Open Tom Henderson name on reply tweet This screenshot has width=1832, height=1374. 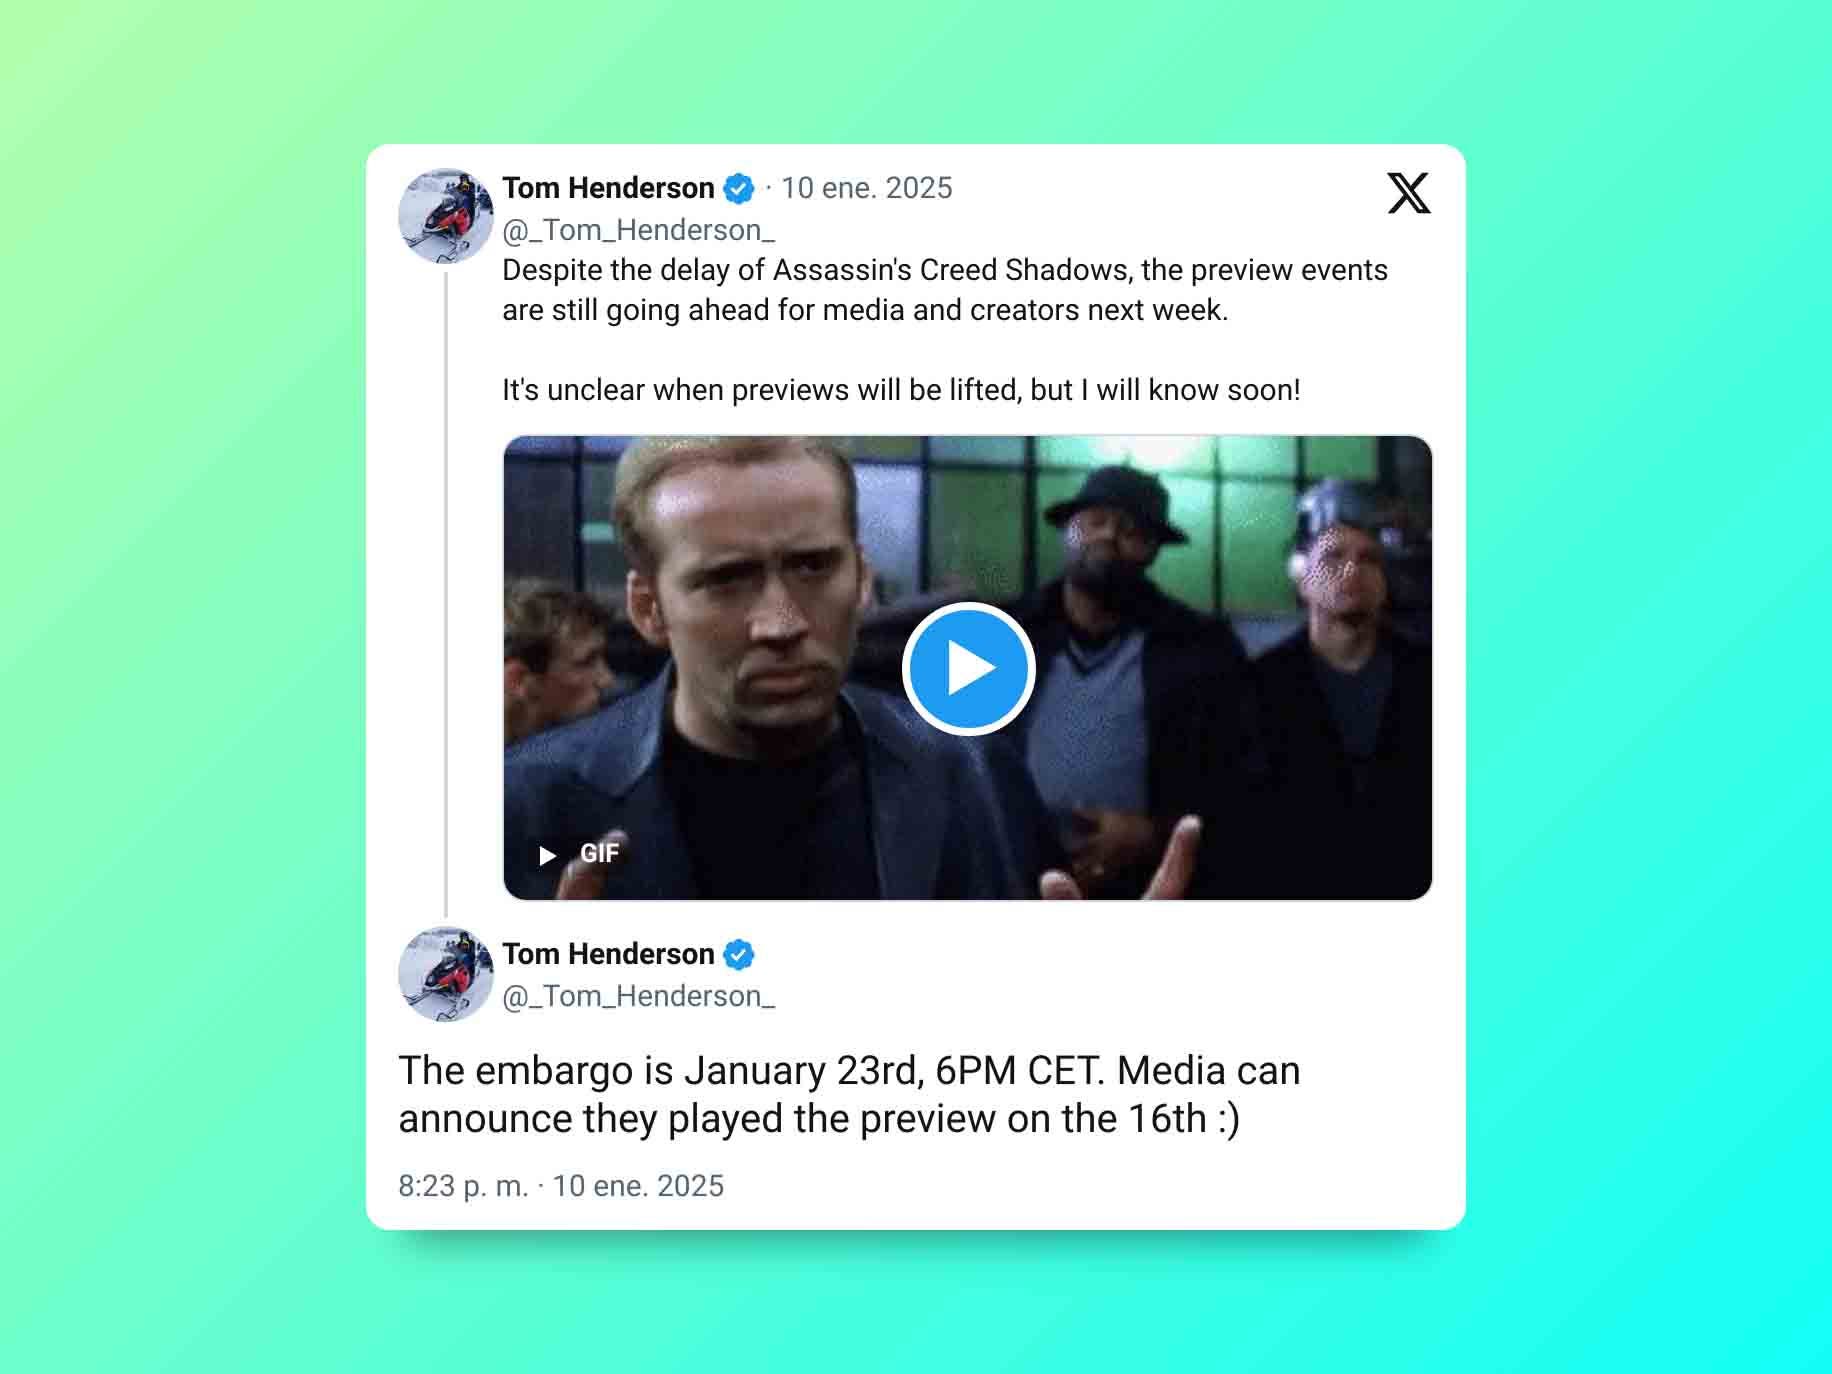pos(608,954)
